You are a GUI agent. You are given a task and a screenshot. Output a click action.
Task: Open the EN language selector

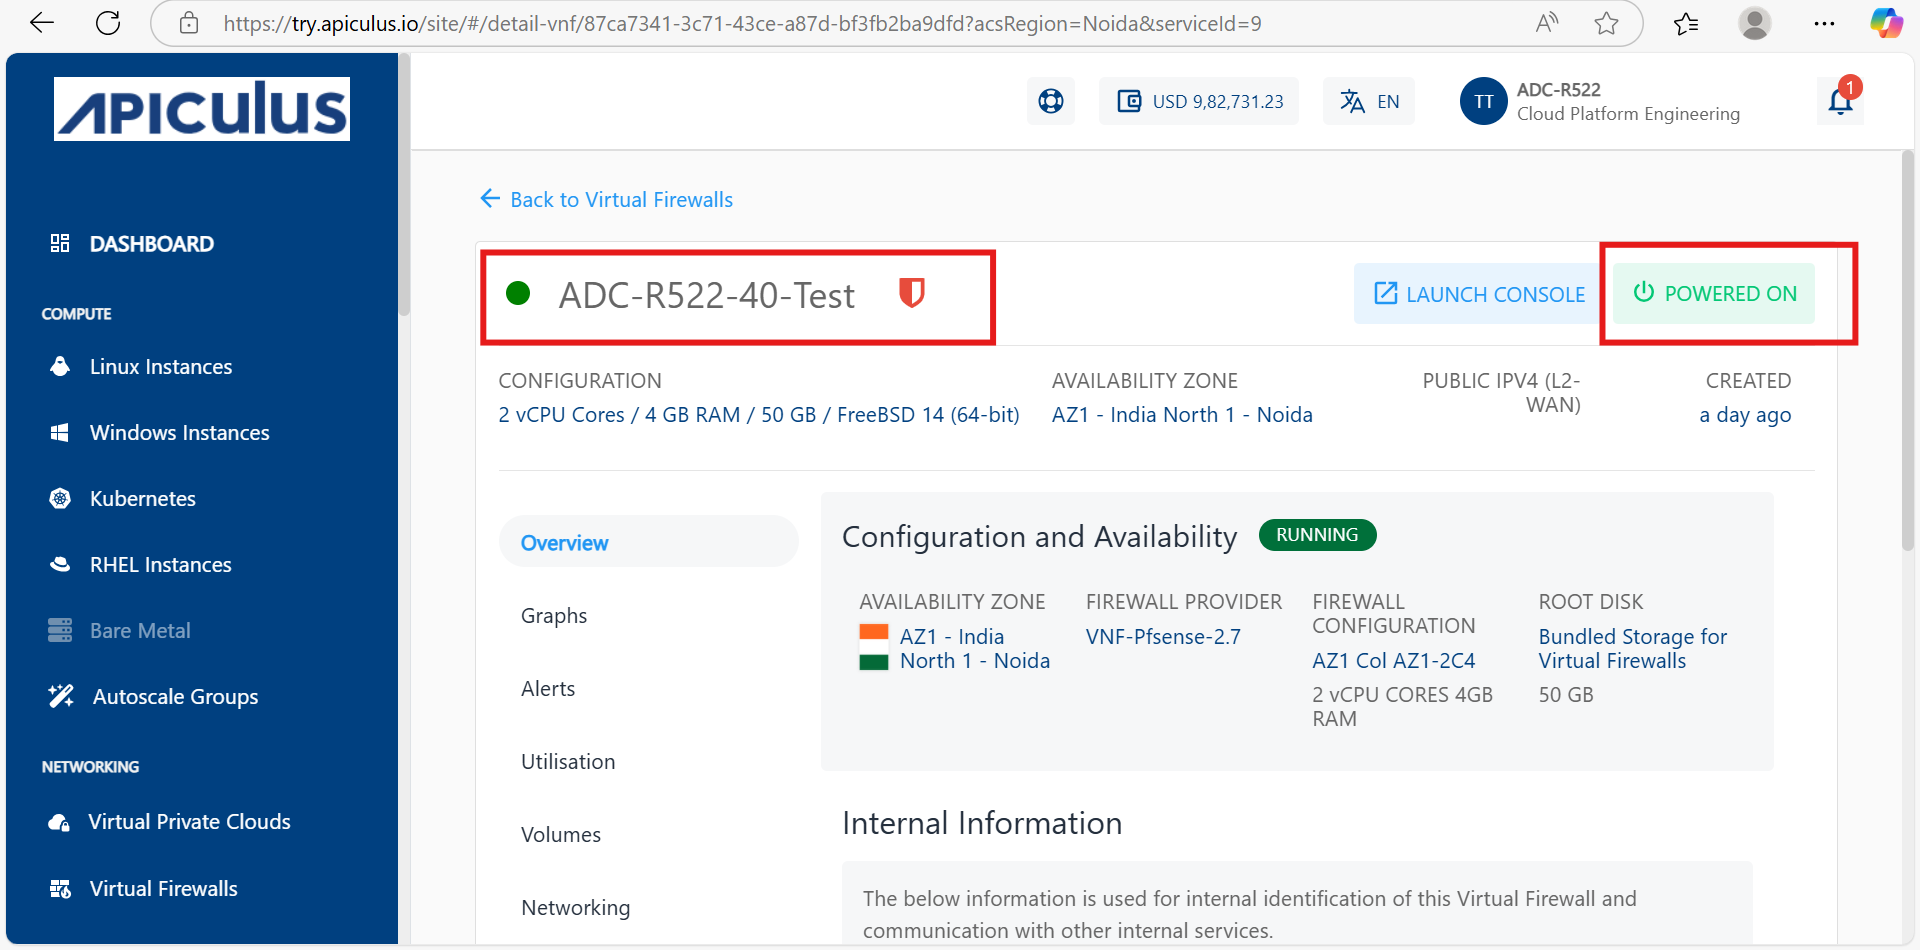1368,101
